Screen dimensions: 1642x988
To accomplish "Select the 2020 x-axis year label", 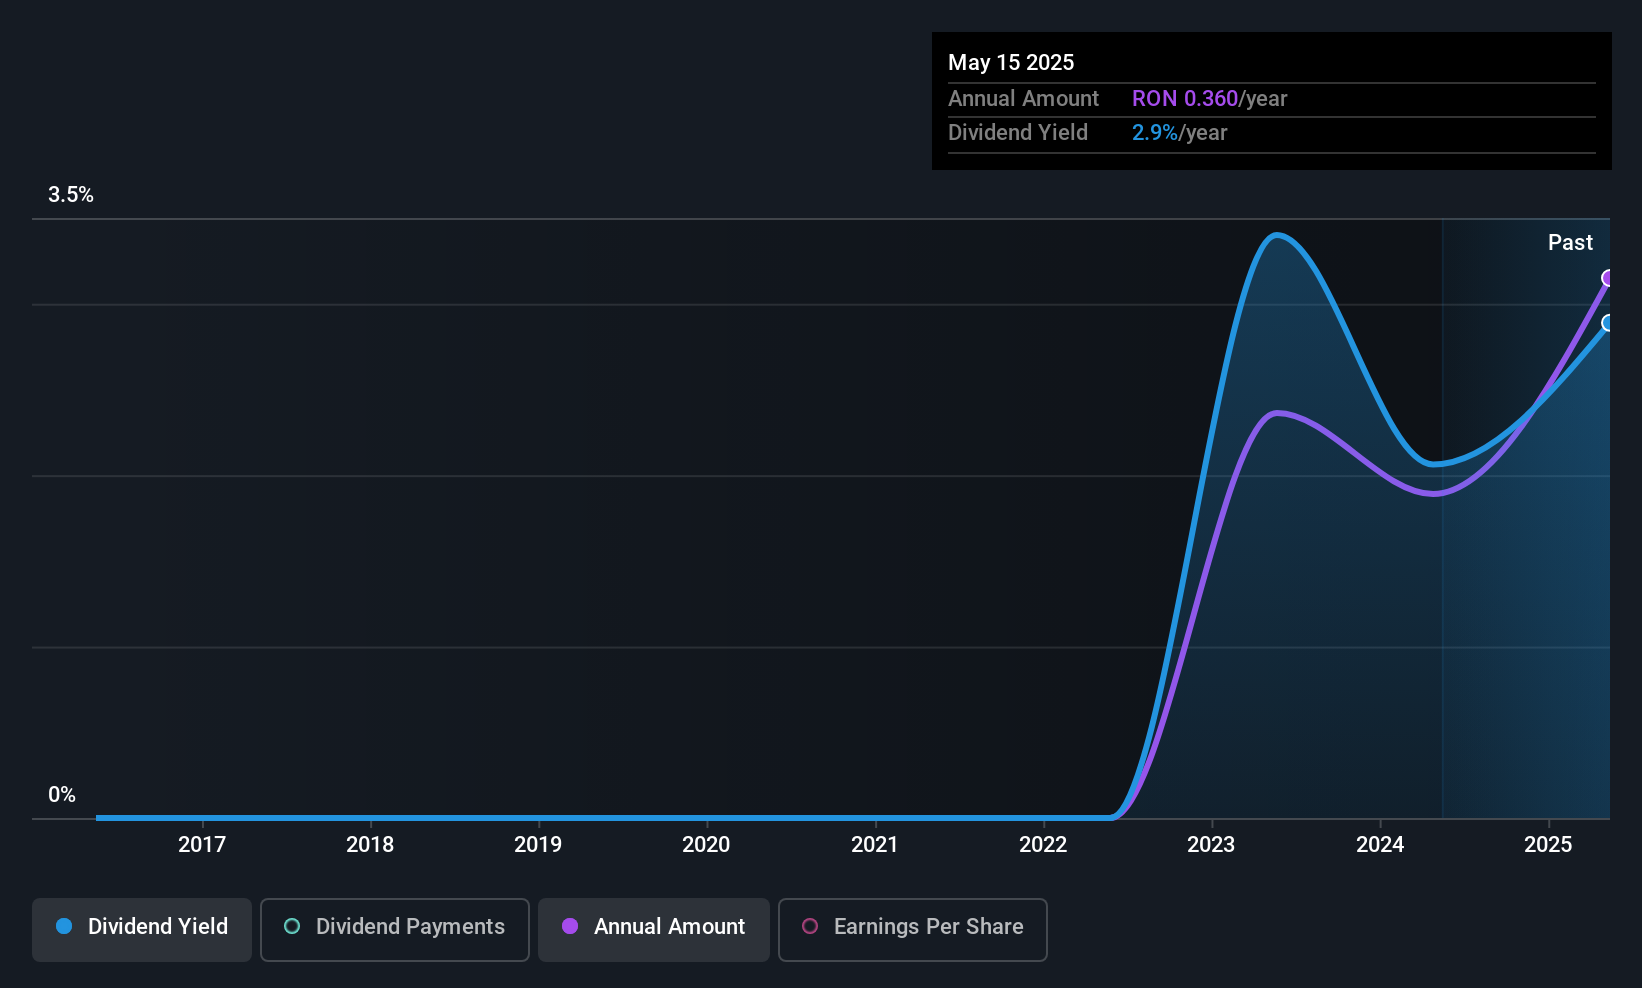I will click(706, 844).
